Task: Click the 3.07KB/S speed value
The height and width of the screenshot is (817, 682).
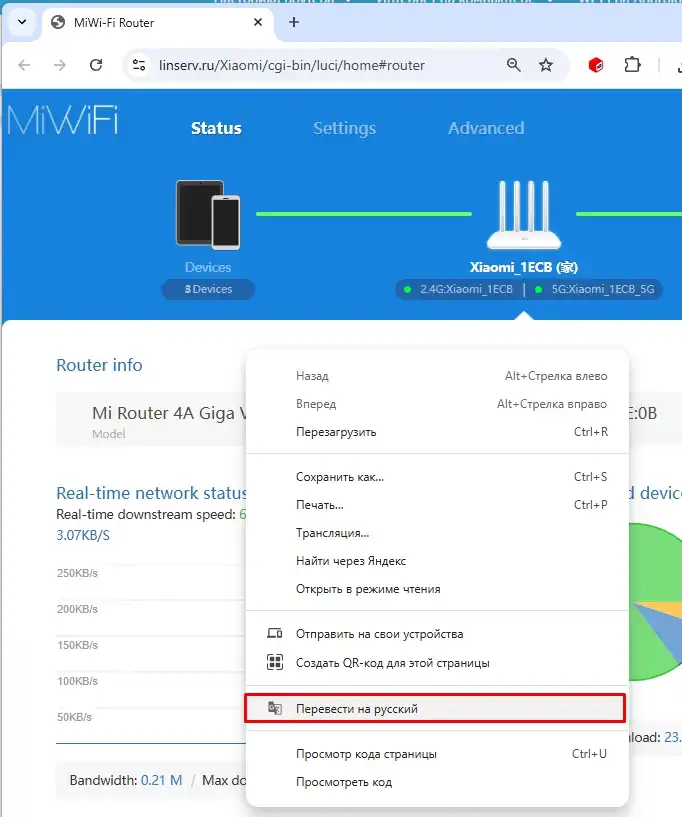Action: point(83,535)
